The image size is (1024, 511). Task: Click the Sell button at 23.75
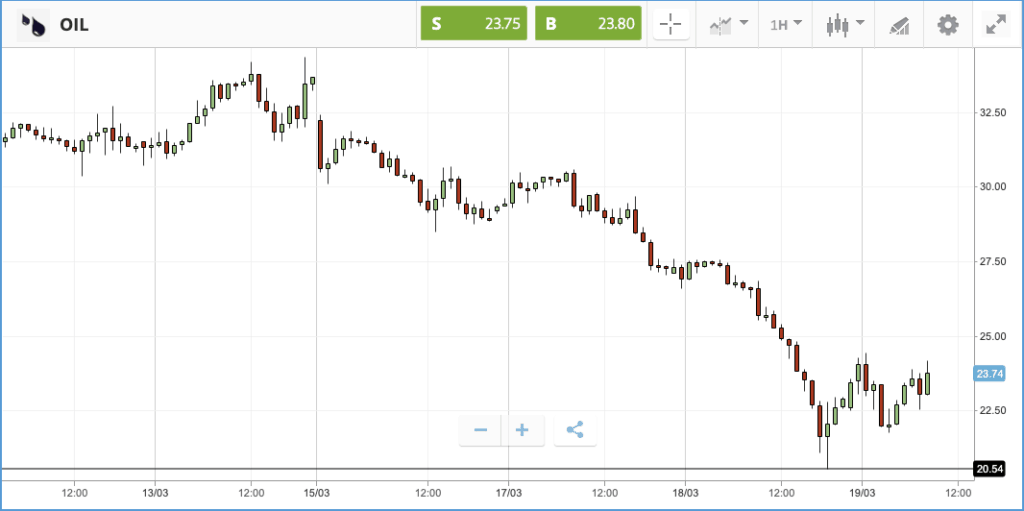click(473, 24)
